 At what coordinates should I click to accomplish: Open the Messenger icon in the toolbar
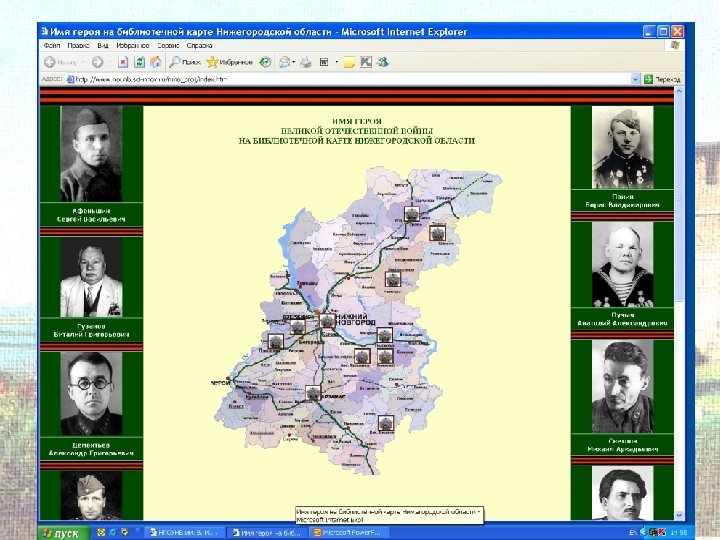(x=382, y=62)
